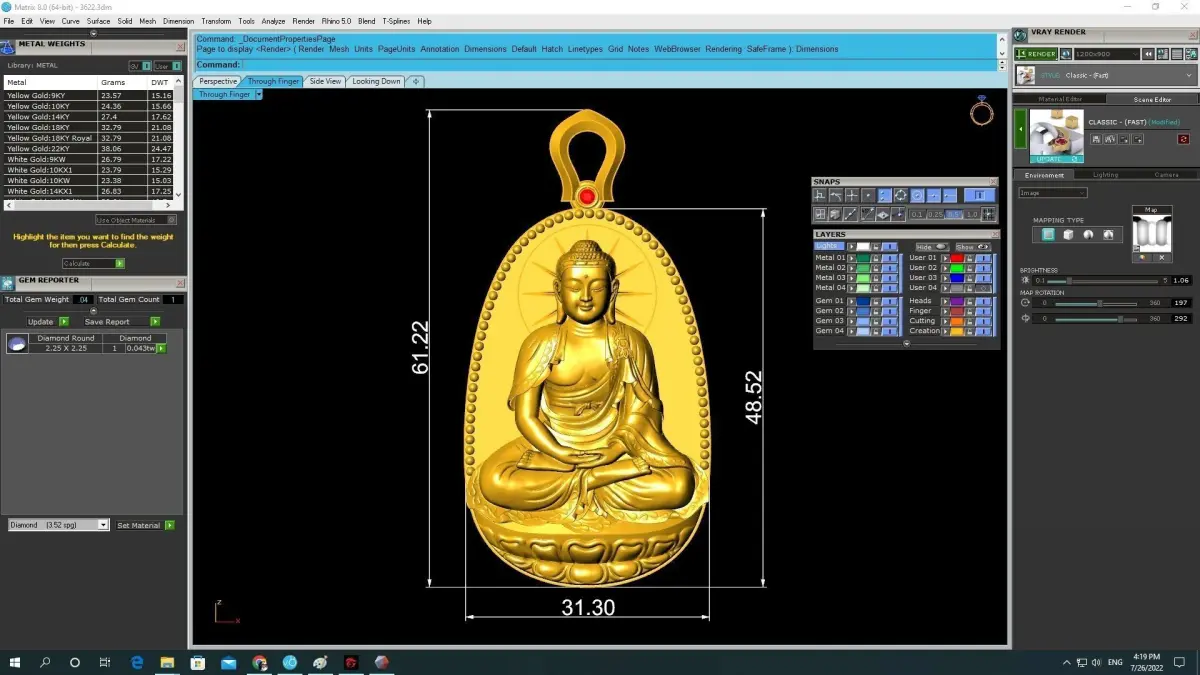The width and height of the screenshot is (1200, 675).
Task: Click the Save Report green arrow
Action: (x=155, y=322)
